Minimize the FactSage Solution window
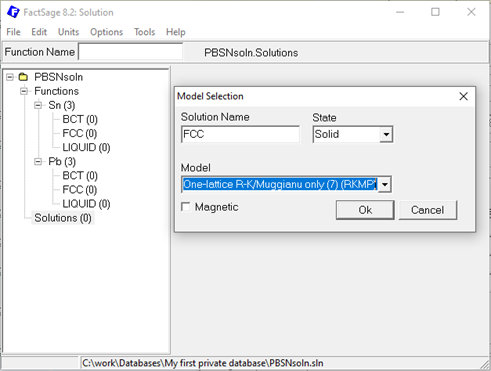Image resolution: width=491 pixels, height=371 pixels. pos(400,12)
